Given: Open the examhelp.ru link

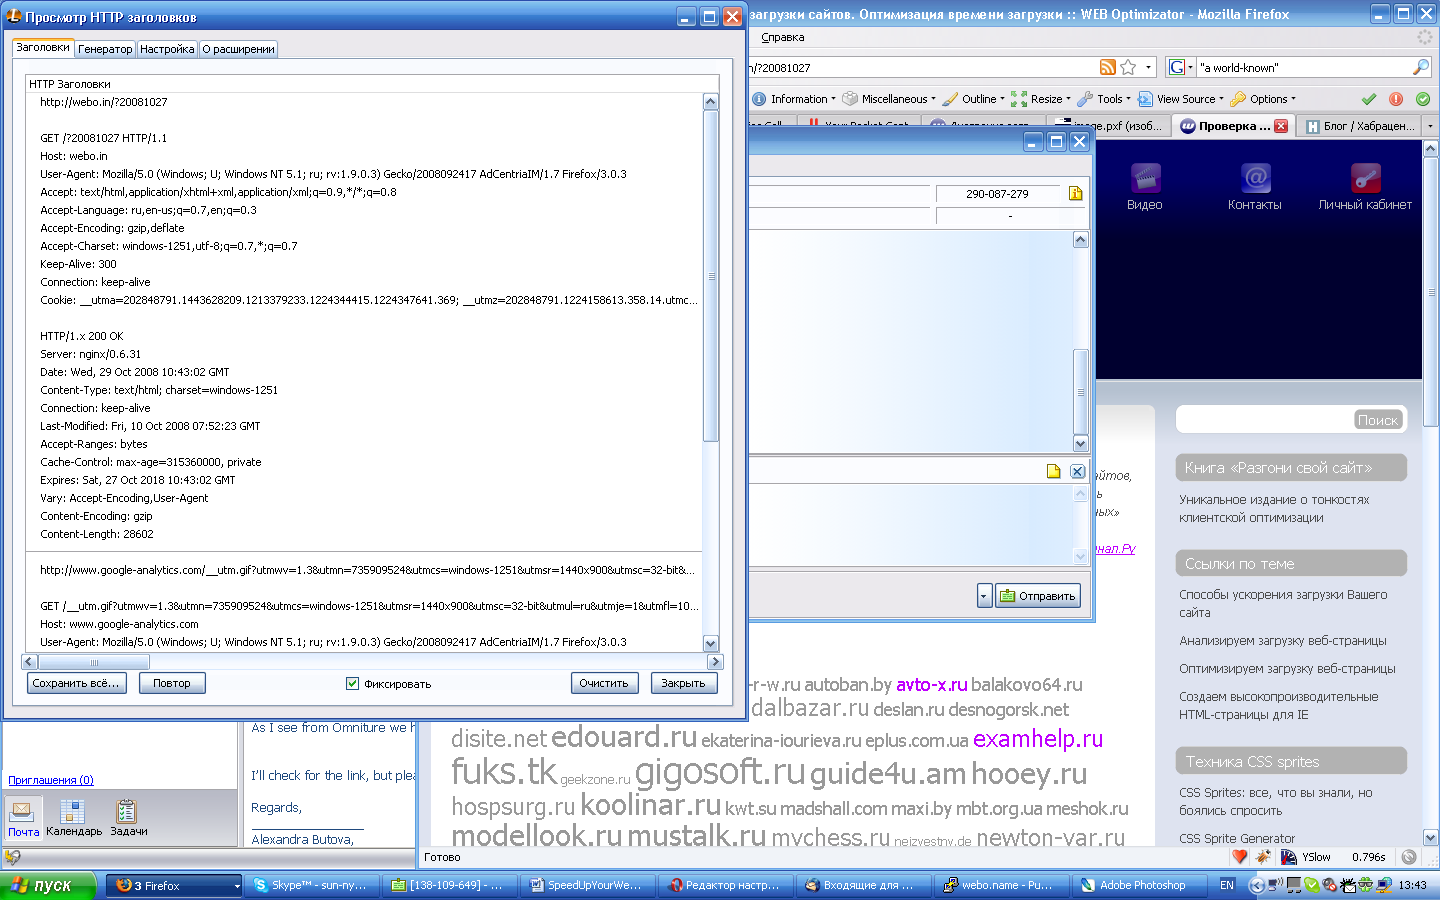Looking at the screenshot, I should click(x=1038, y=738).
